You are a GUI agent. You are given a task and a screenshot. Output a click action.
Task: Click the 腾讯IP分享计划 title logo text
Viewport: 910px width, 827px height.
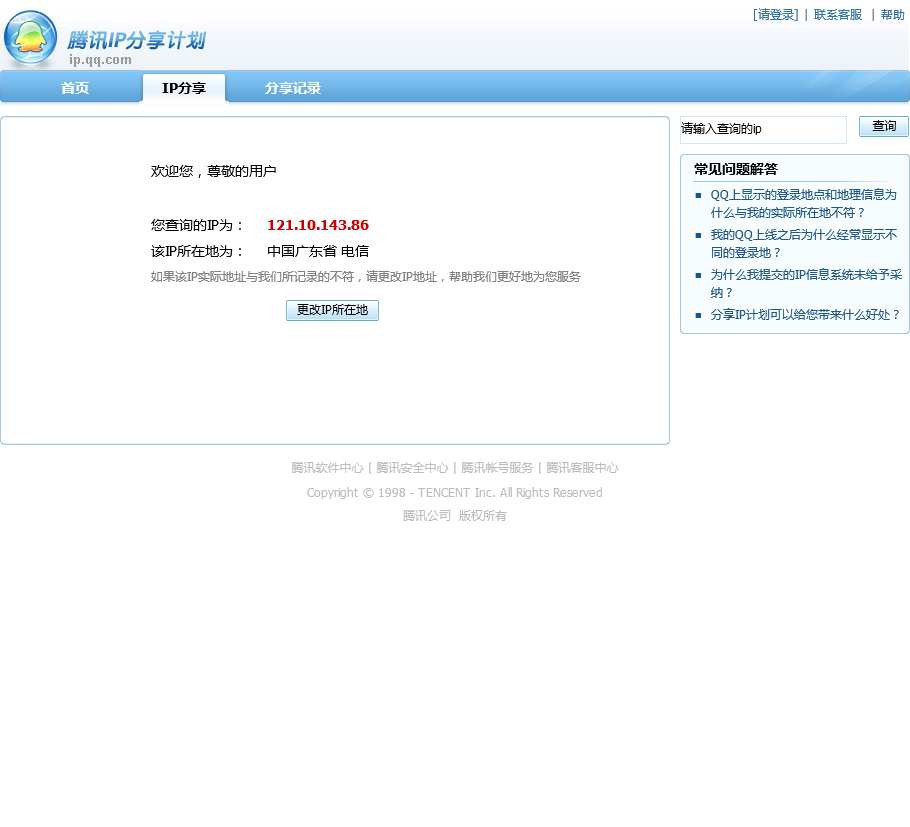[x=136, y=40]
